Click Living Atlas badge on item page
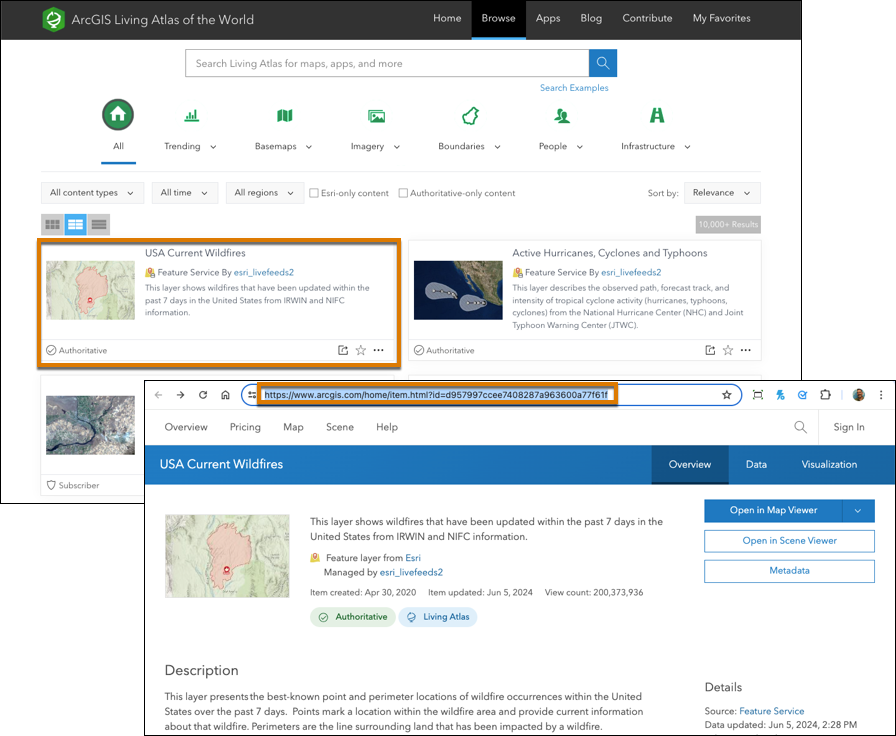 438,617
